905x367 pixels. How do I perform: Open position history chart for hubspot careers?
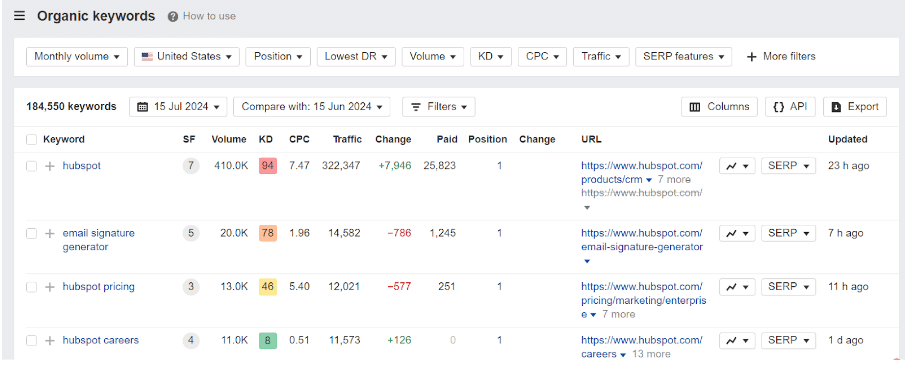pyautogui.click(x=737, y=340)
